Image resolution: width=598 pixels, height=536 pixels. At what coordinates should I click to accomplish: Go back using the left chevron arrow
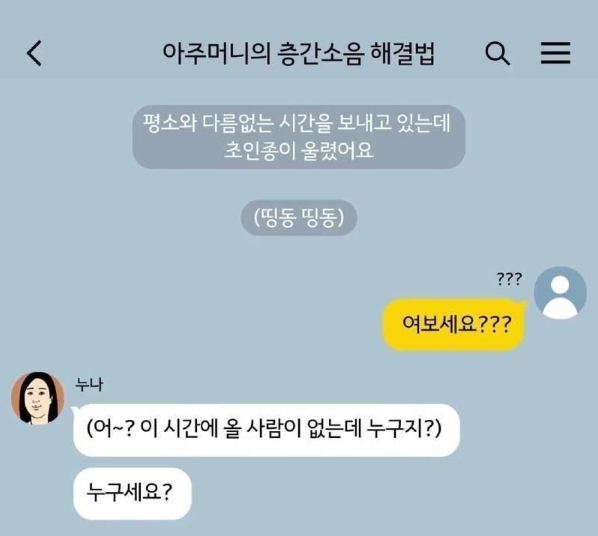click(34, 53)
